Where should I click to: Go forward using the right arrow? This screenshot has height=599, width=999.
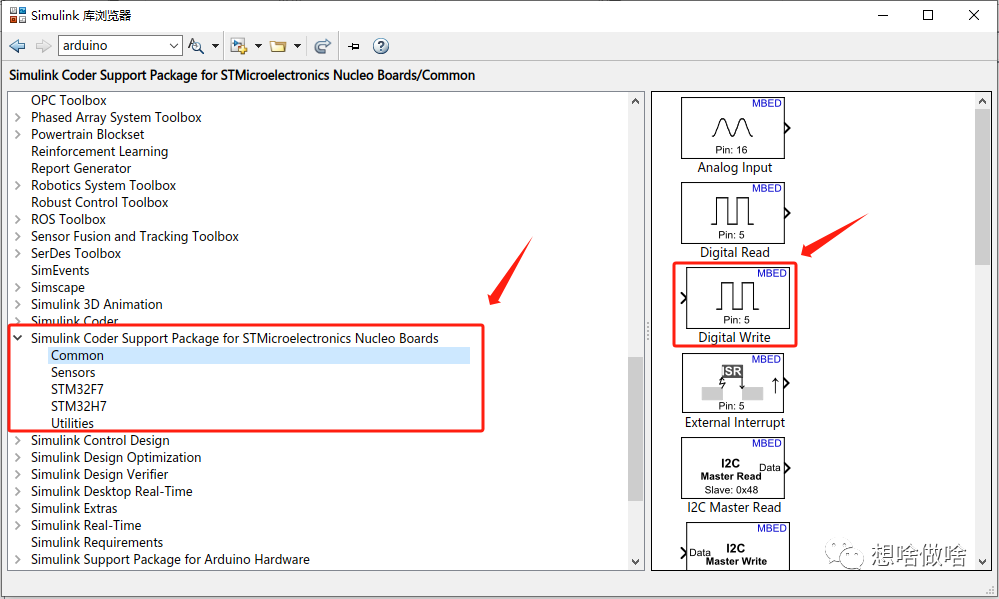pyautogui.click(x=43, y=46)
